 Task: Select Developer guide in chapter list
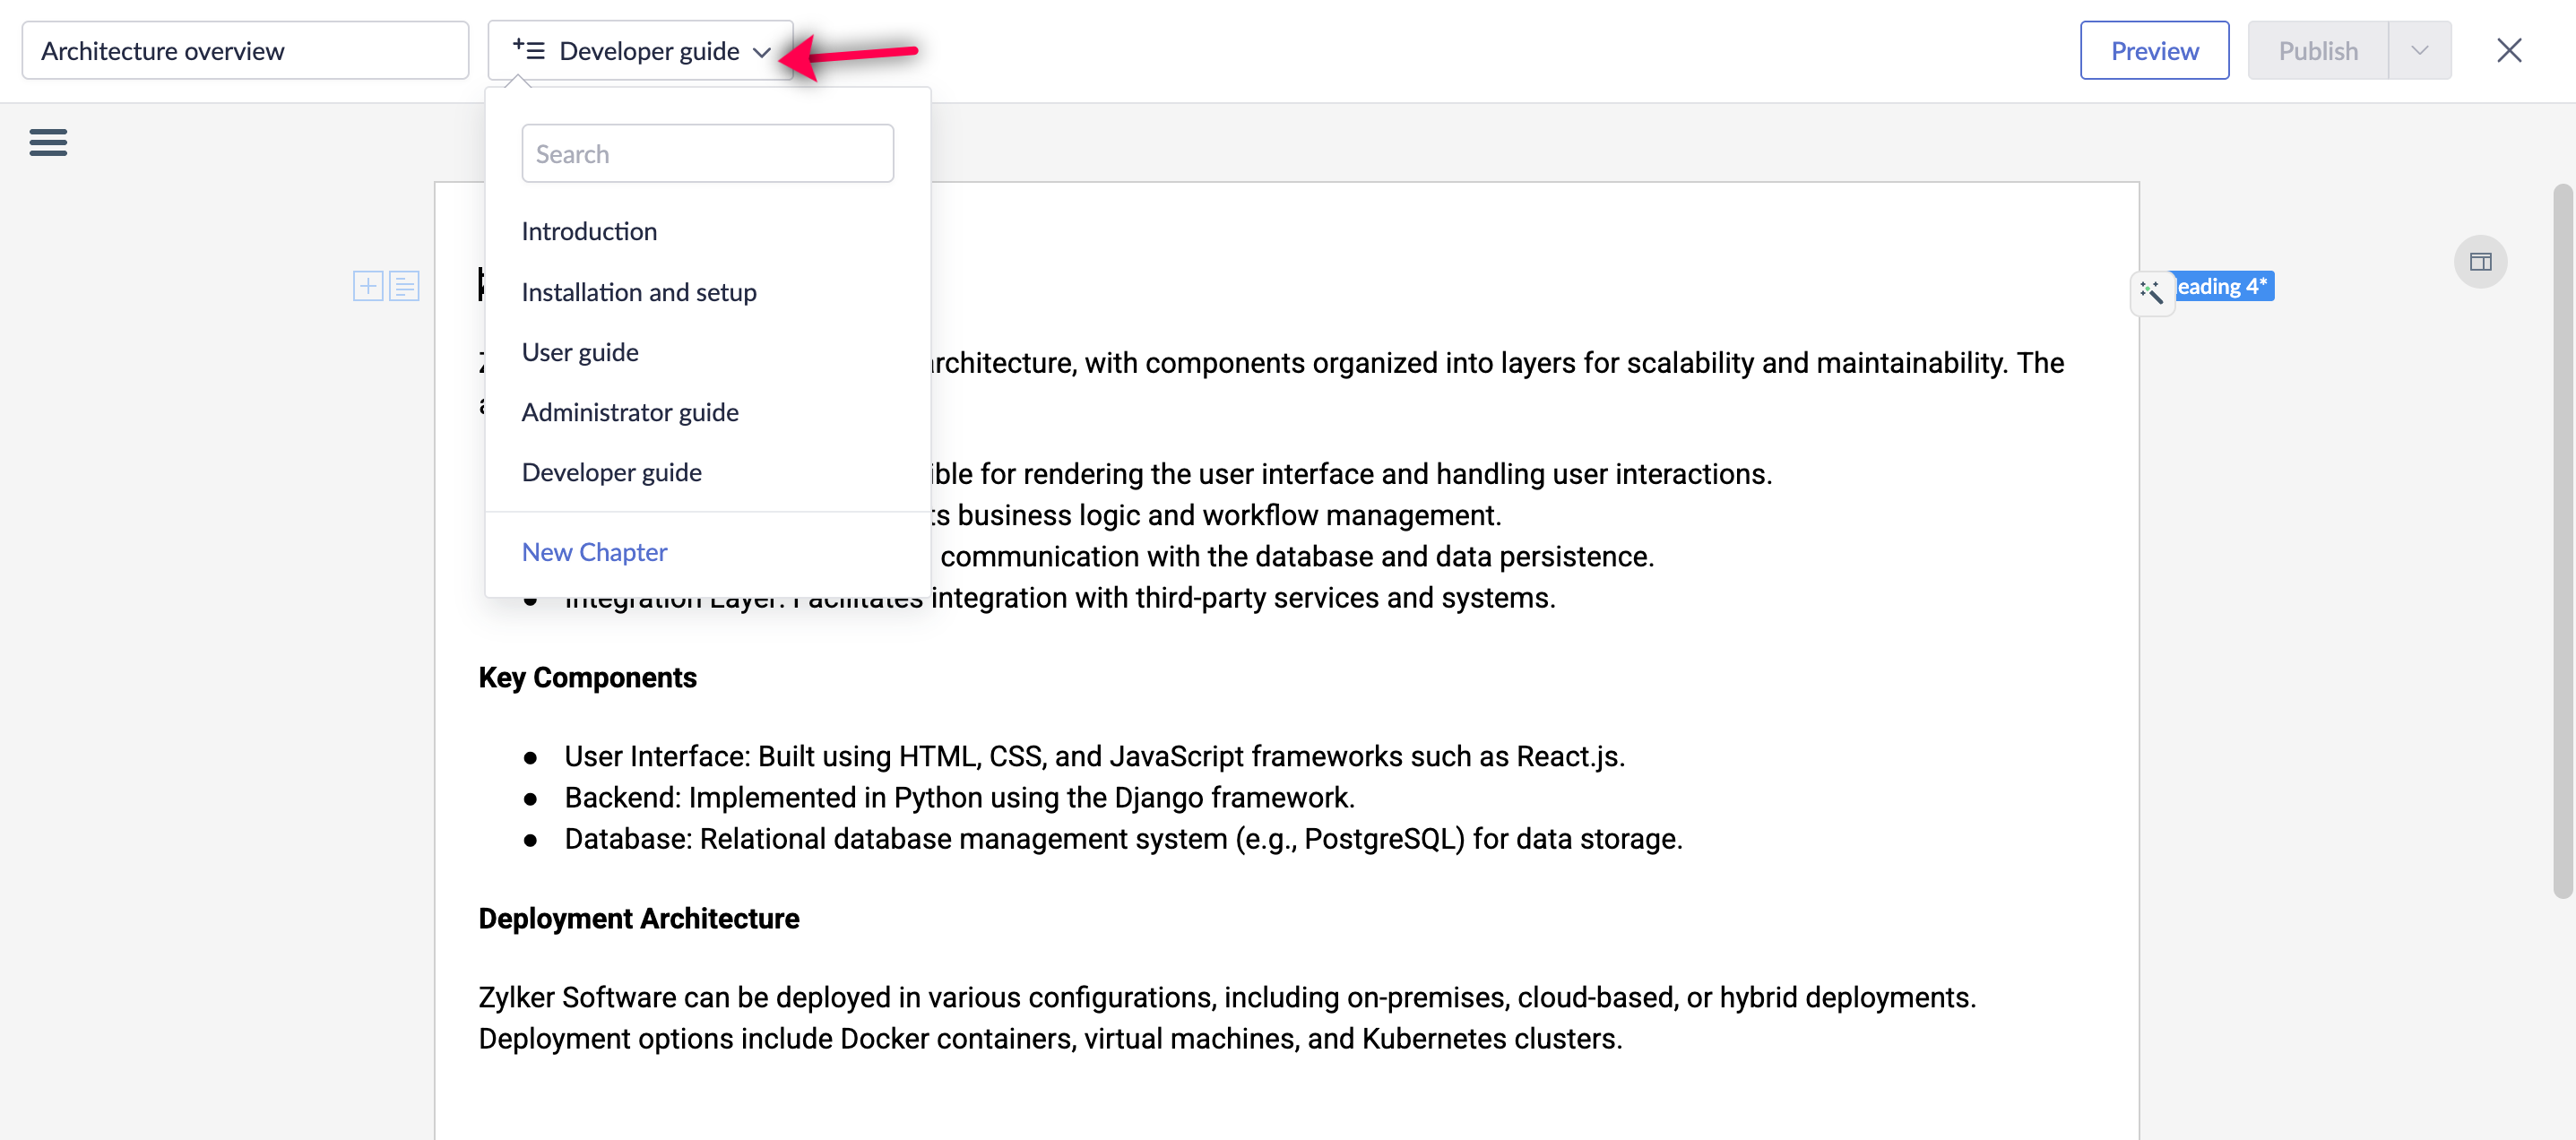pyautogui.click(x=612, y=472)
